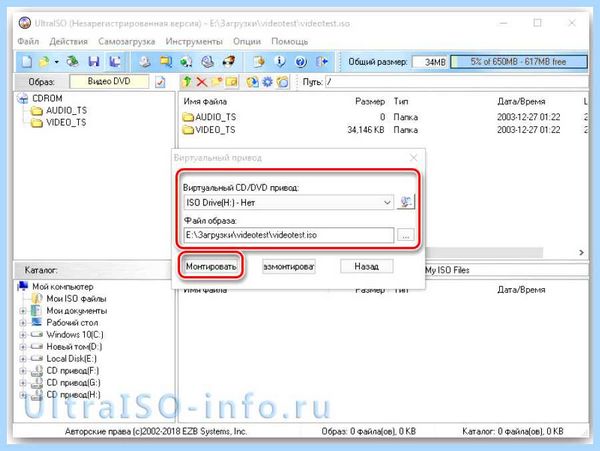Expand Local Disk(E:) tree node
Image resolution: width=600 pixels, height=451 pixels.
tap(23, 359)
